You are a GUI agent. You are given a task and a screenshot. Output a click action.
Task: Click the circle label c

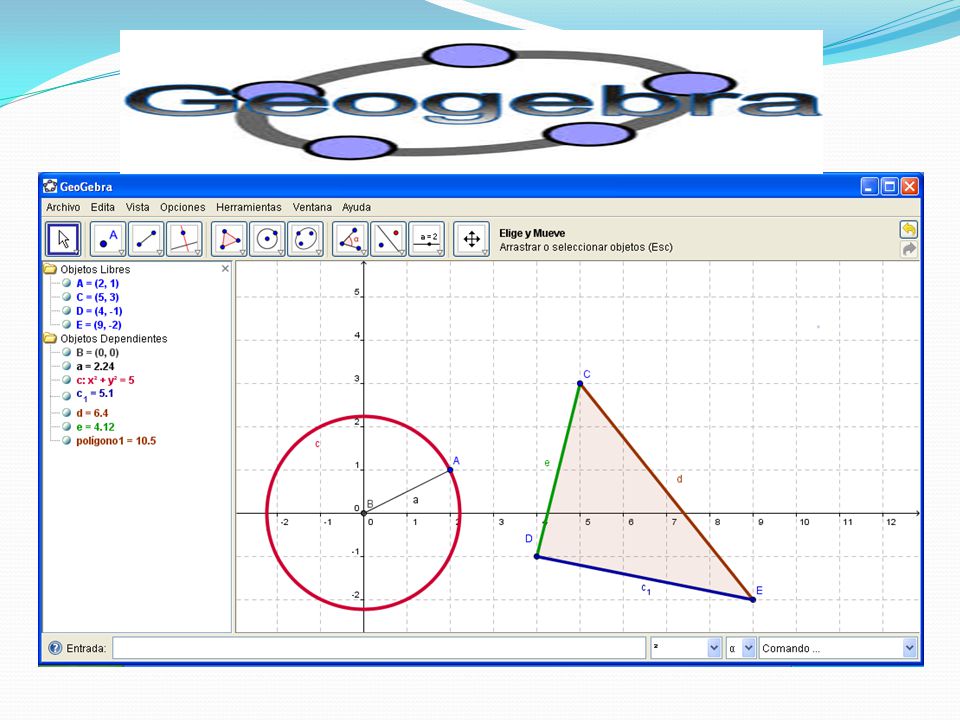pos(317,444)
